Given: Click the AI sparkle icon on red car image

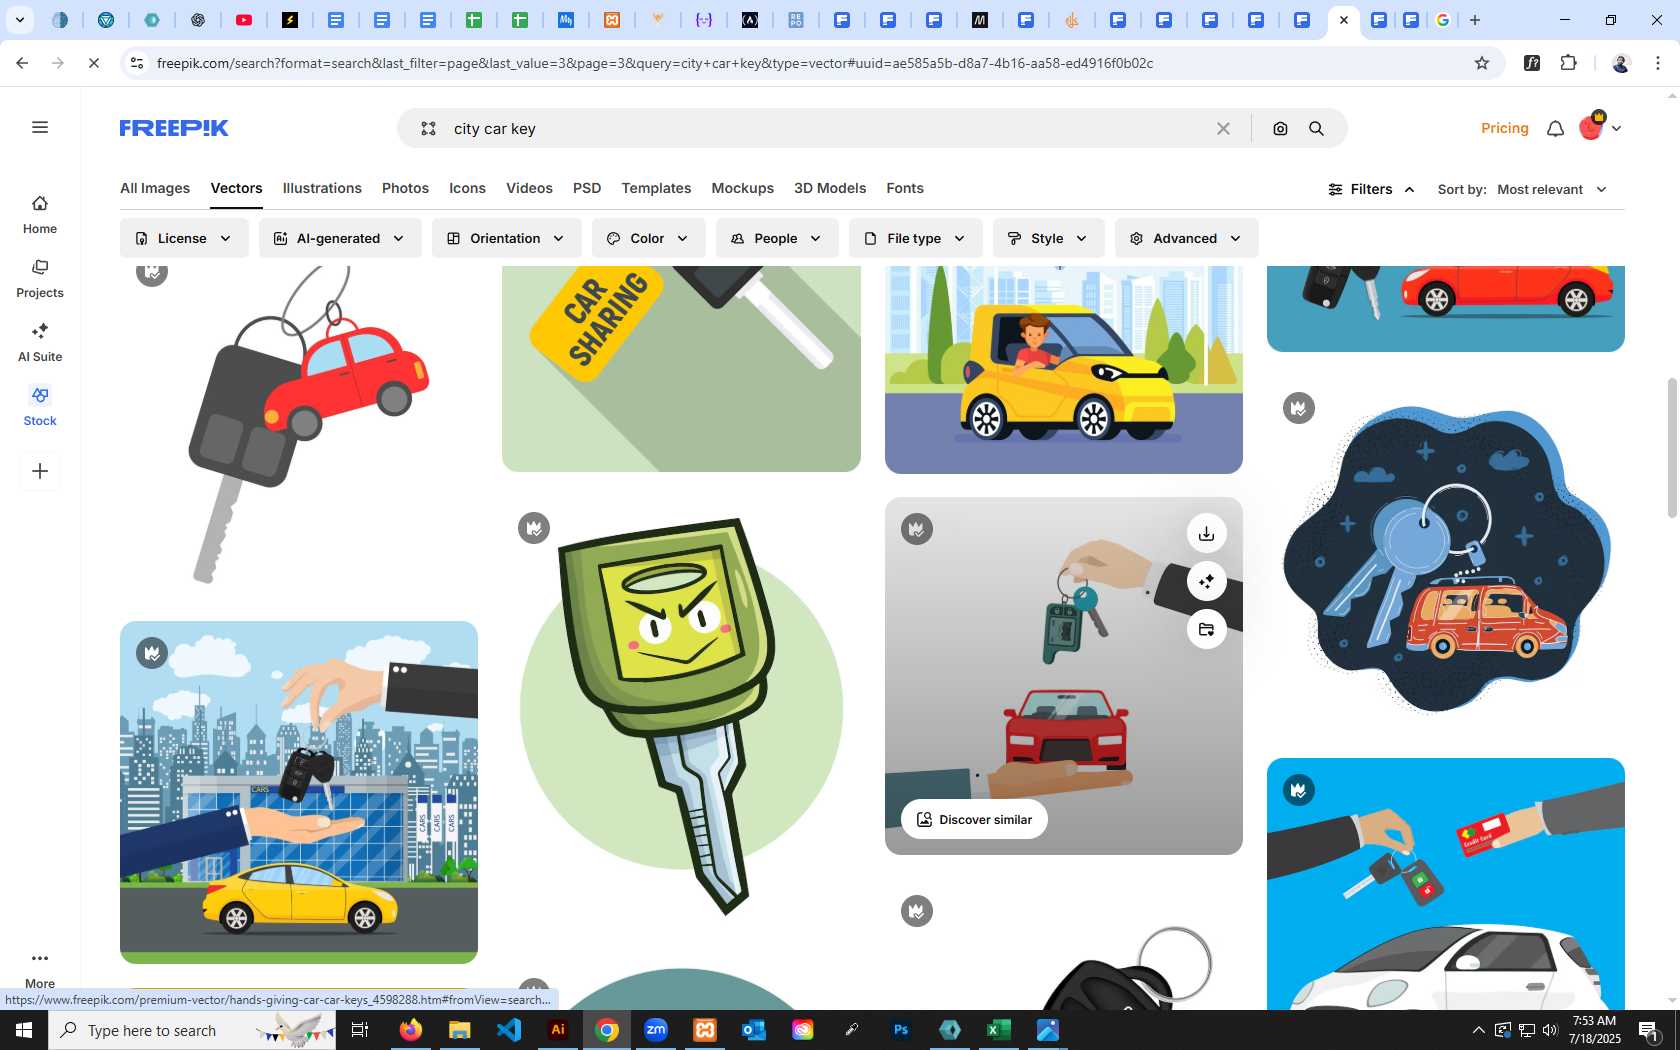Looking at the screenshot, I should click(x=1207, y=581).
